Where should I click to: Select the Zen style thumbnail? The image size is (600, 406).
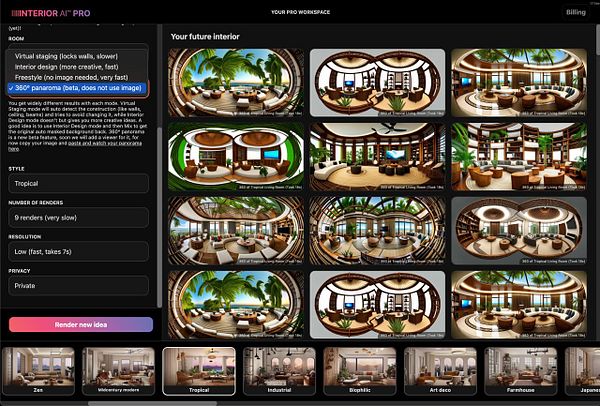pos(38,370)
